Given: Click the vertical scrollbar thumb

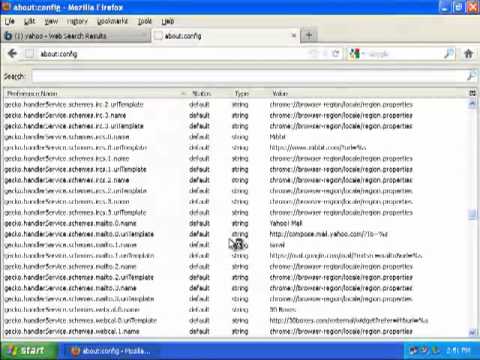Looking at the screenshot, I should tap(472, 214).
